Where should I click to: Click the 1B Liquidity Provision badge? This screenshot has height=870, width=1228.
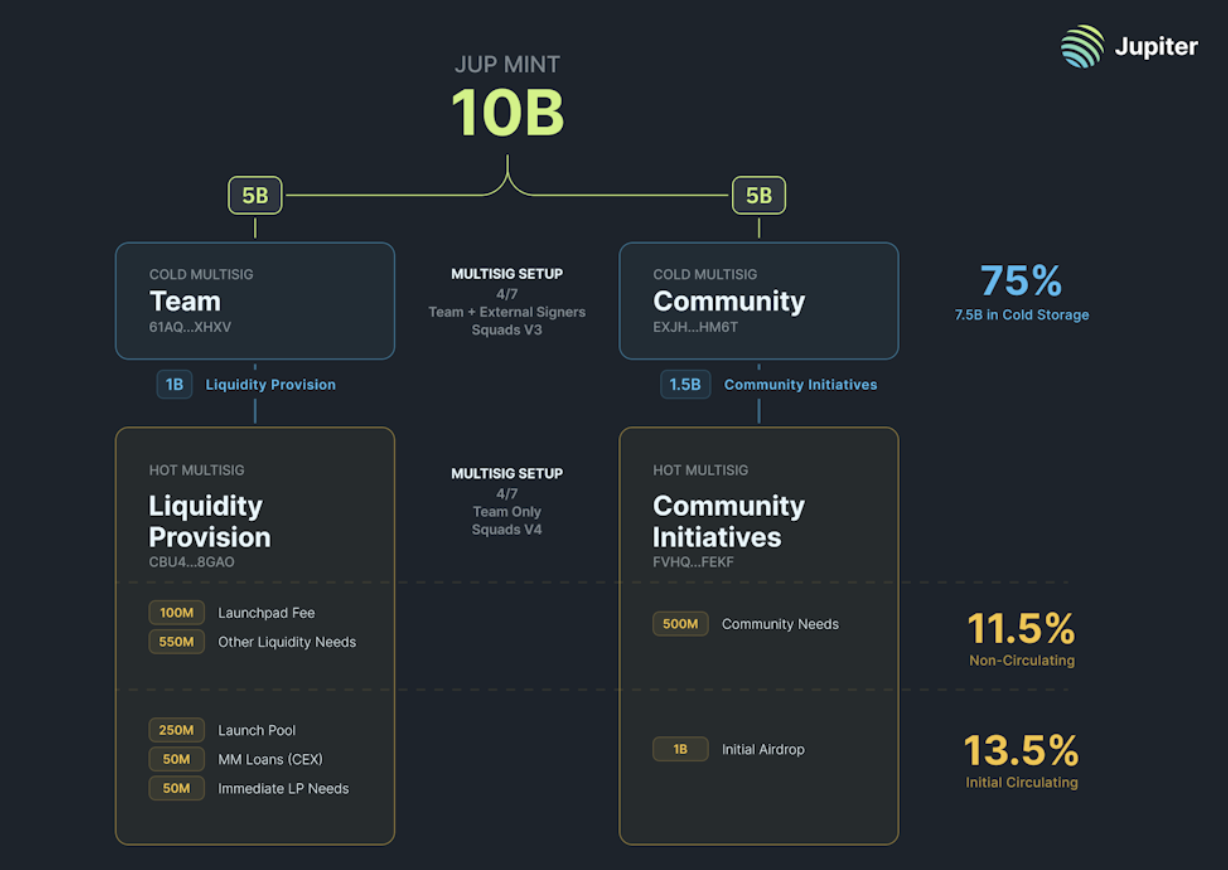[x=174, y=384]
